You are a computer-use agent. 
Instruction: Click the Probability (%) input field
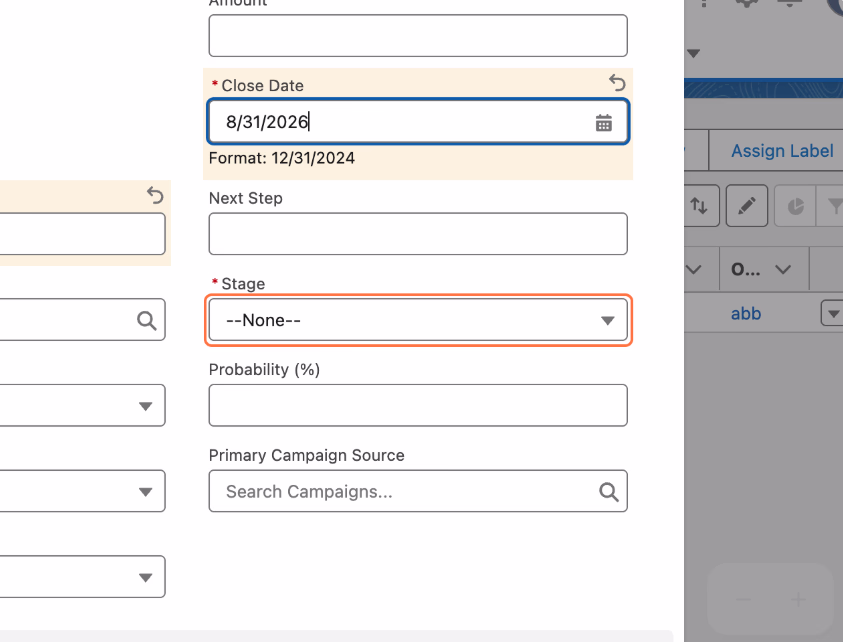[418, 405]
